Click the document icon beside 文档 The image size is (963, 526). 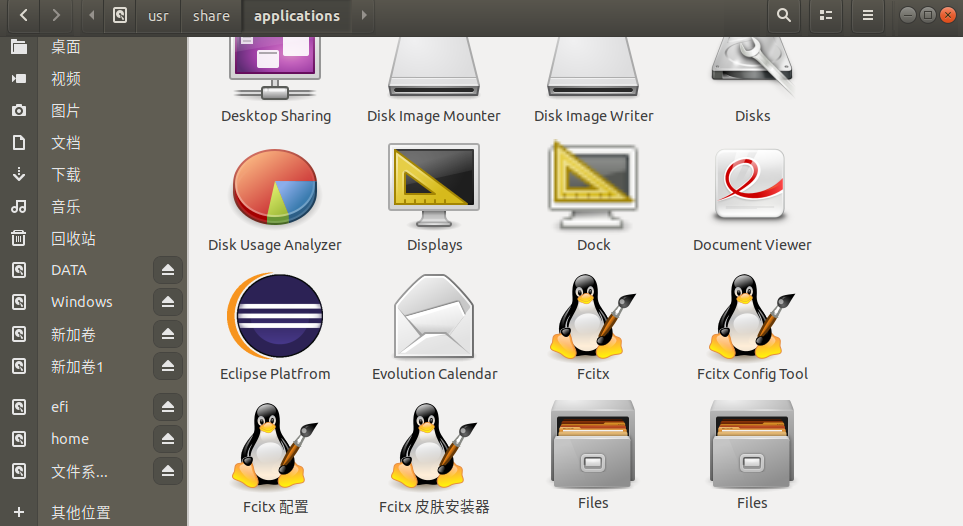19,143
